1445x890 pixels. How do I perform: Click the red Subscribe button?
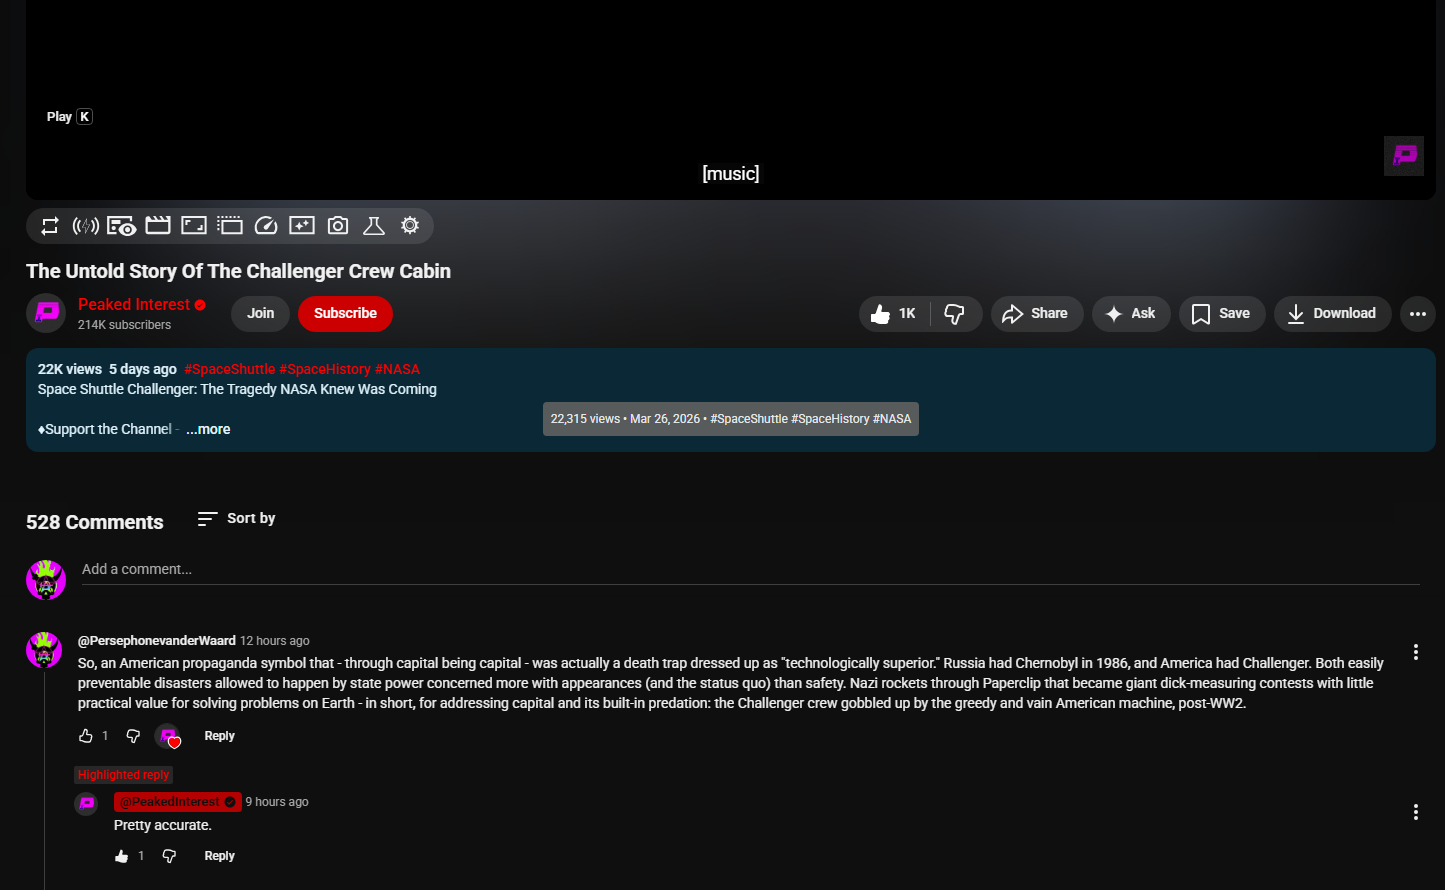pos(345,314)
